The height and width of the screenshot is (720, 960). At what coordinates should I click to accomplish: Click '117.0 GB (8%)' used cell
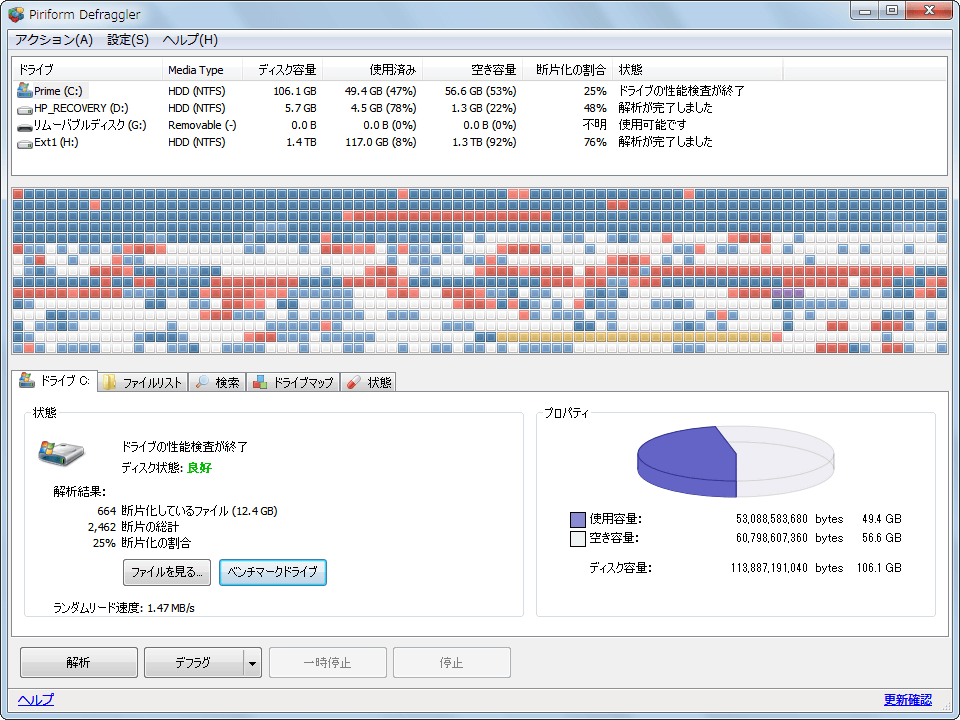pos(380,143)
